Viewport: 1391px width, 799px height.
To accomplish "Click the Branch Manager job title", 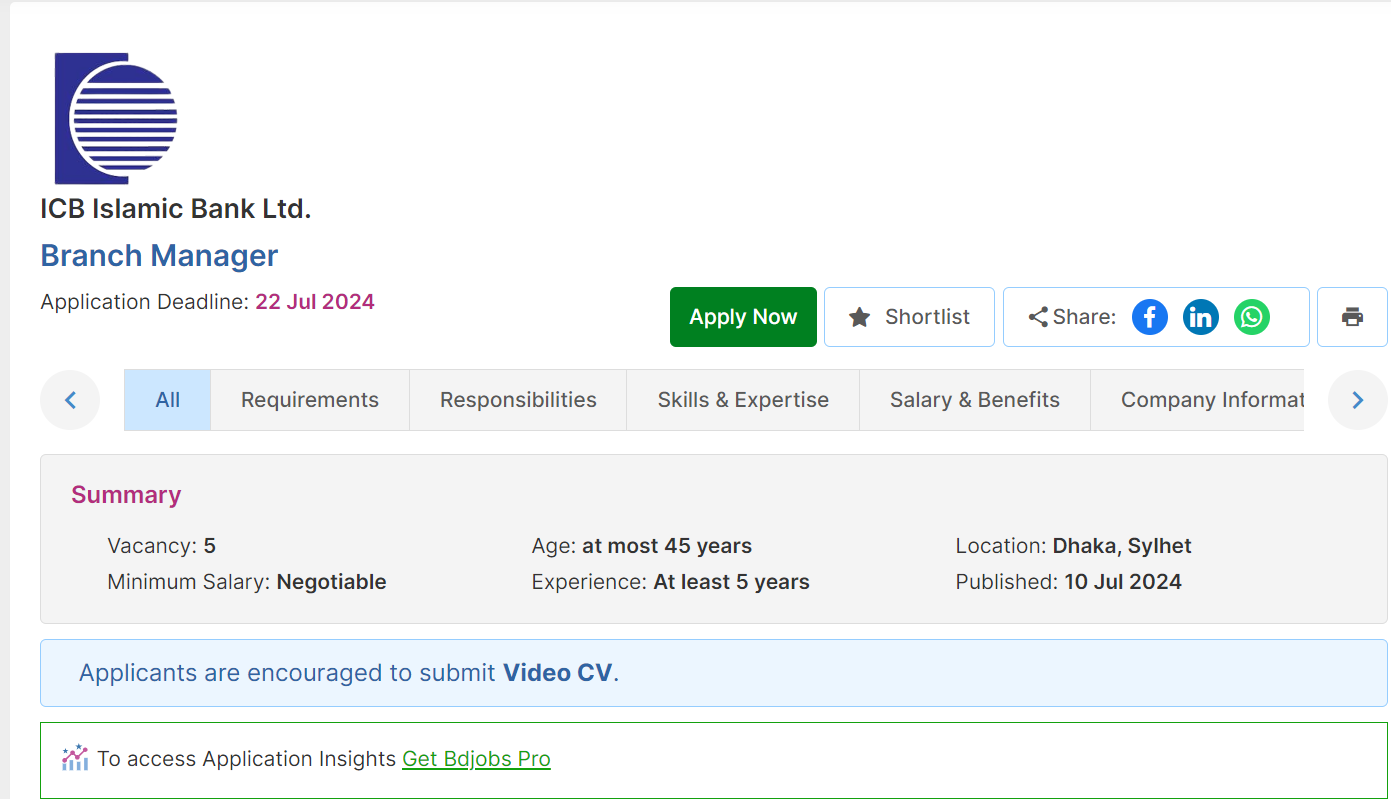I will click(159, 256).
